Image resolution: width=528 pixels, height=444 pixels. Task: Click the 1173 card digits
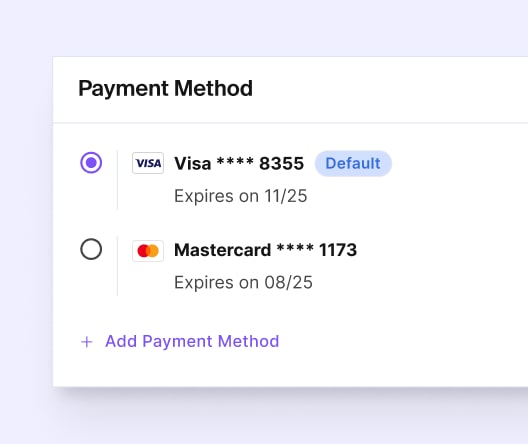338,250
